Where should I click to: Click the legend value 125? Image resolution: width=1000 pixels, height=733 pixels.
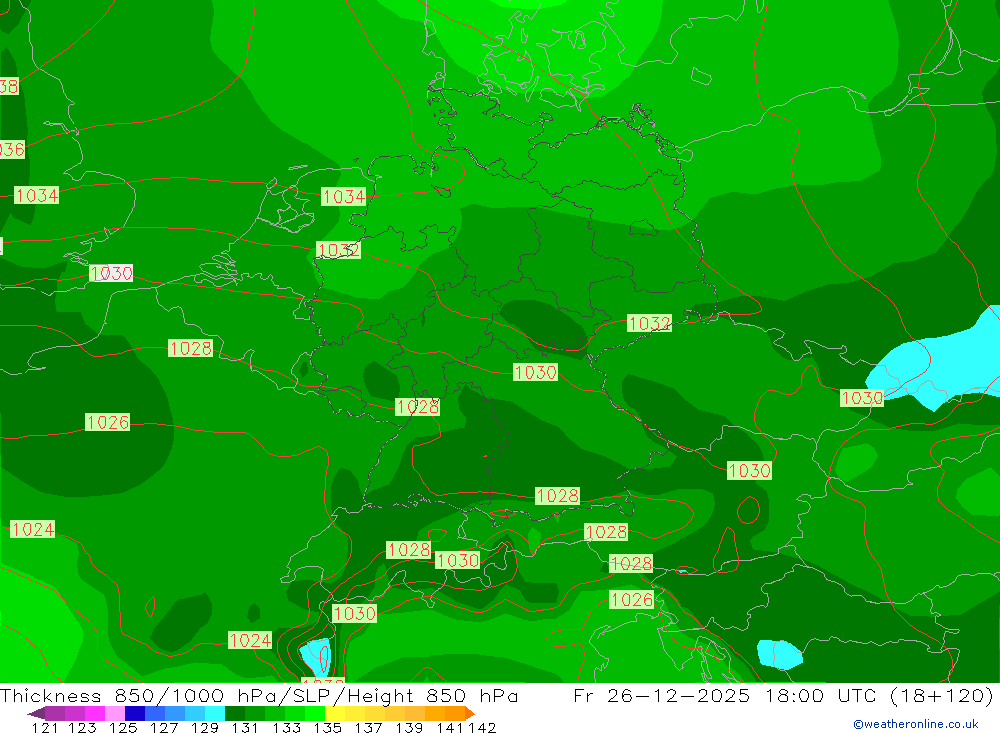pos(123,727)
